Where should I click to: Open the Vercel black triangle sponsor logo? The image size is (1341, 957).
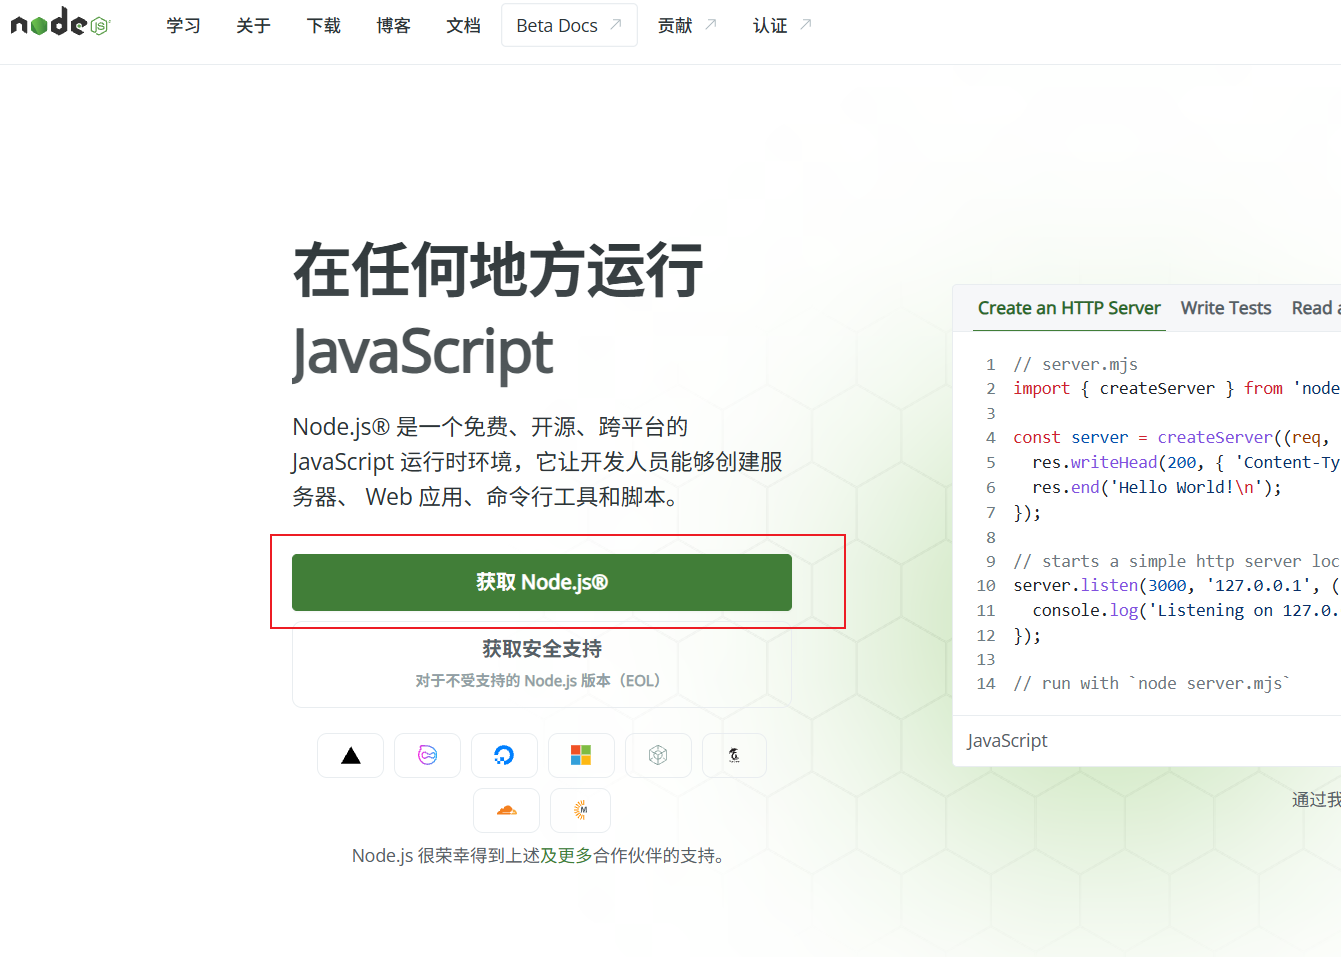pyautogui.click(x=350, y=755)
